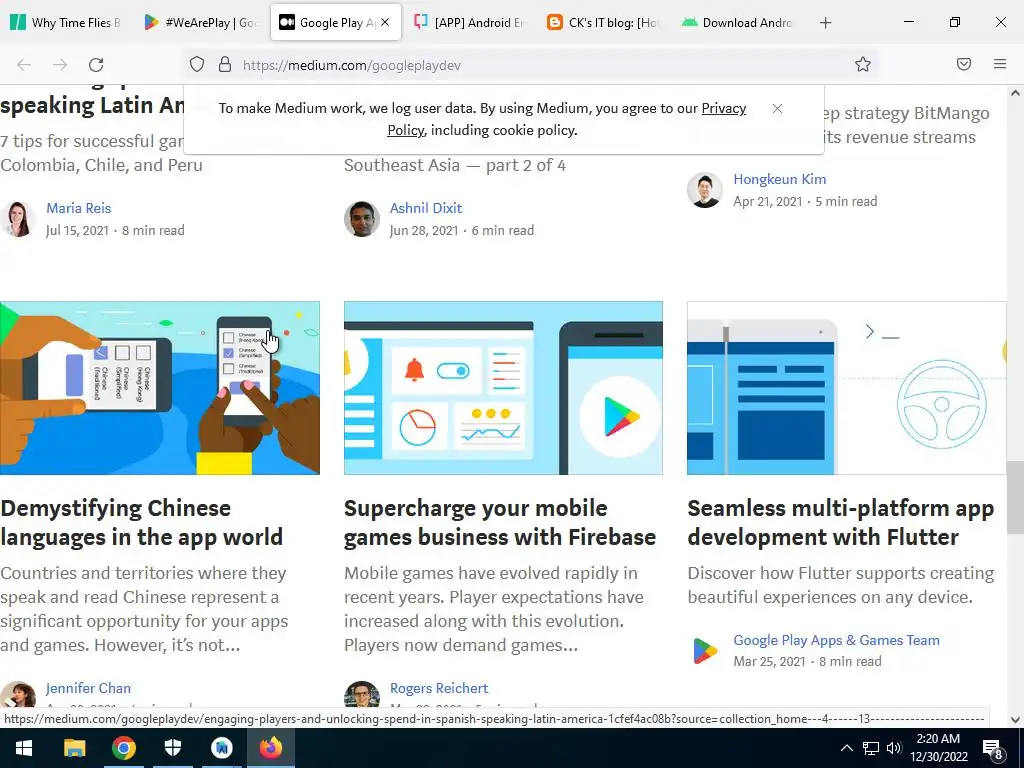Dismiss the Medium cookie policy banner
The image size is (1024, 768).
point(777,108)
